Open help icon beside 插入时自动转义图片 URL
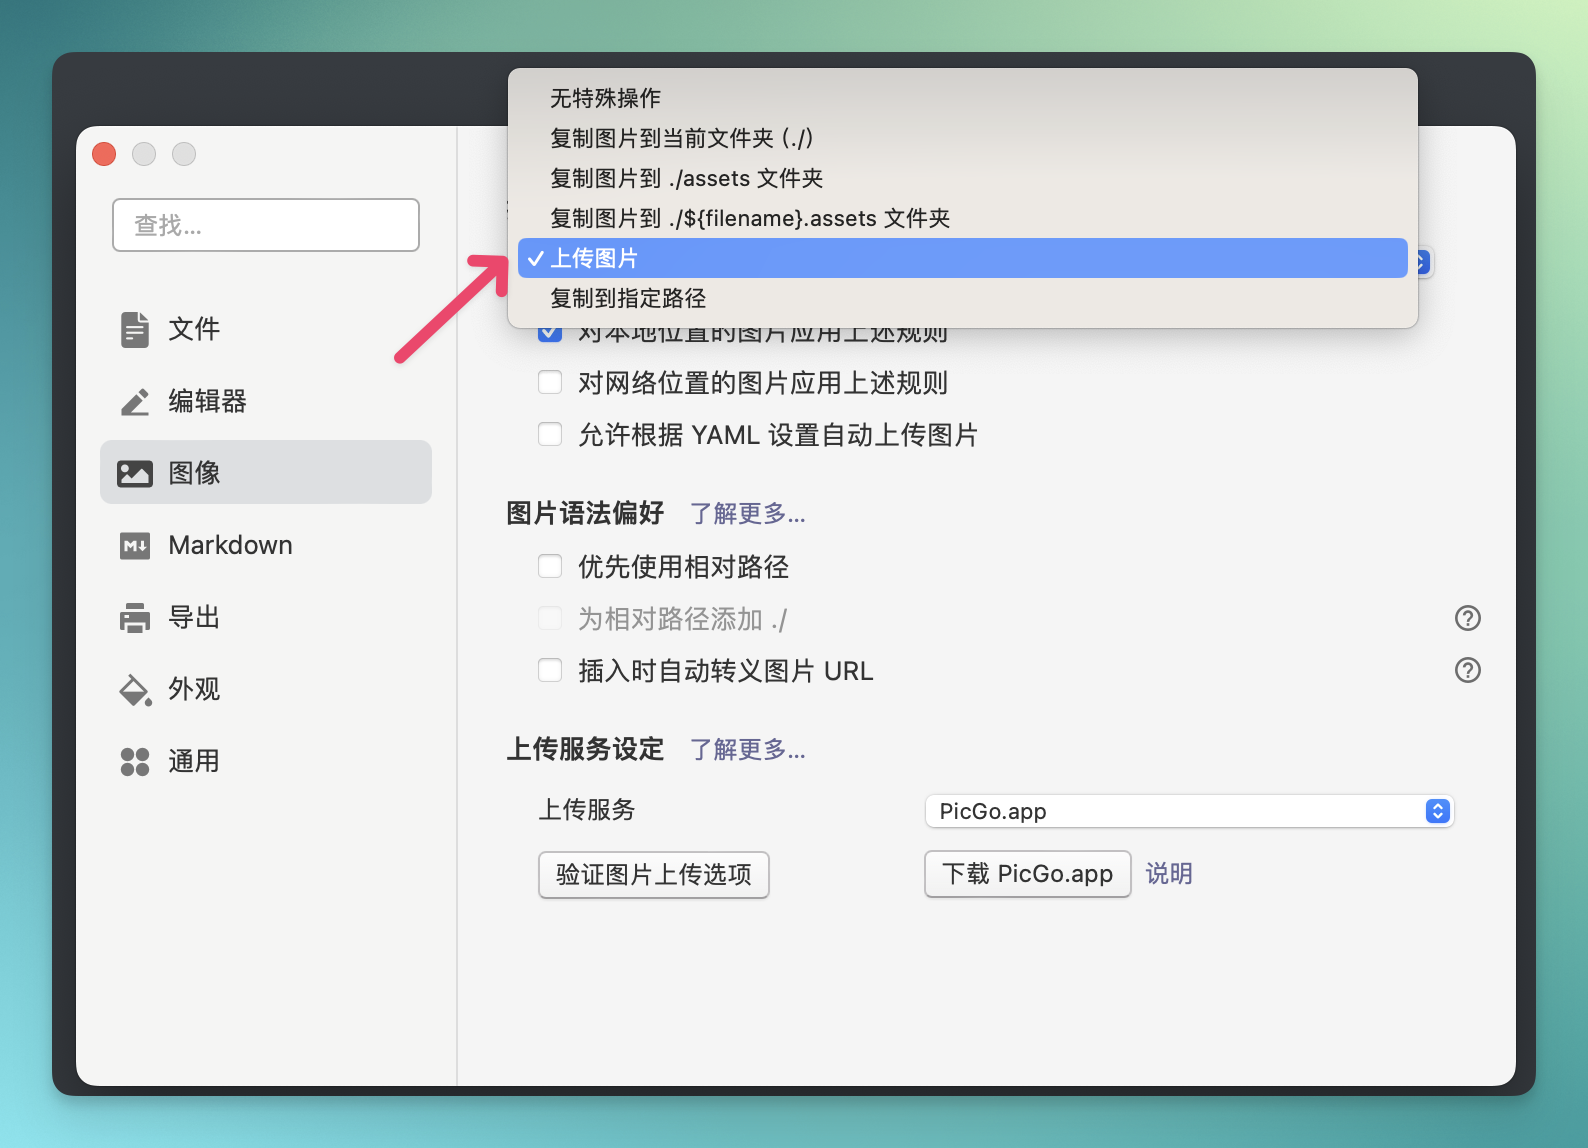The image size is (1588, 1148). coord(1467,670)
